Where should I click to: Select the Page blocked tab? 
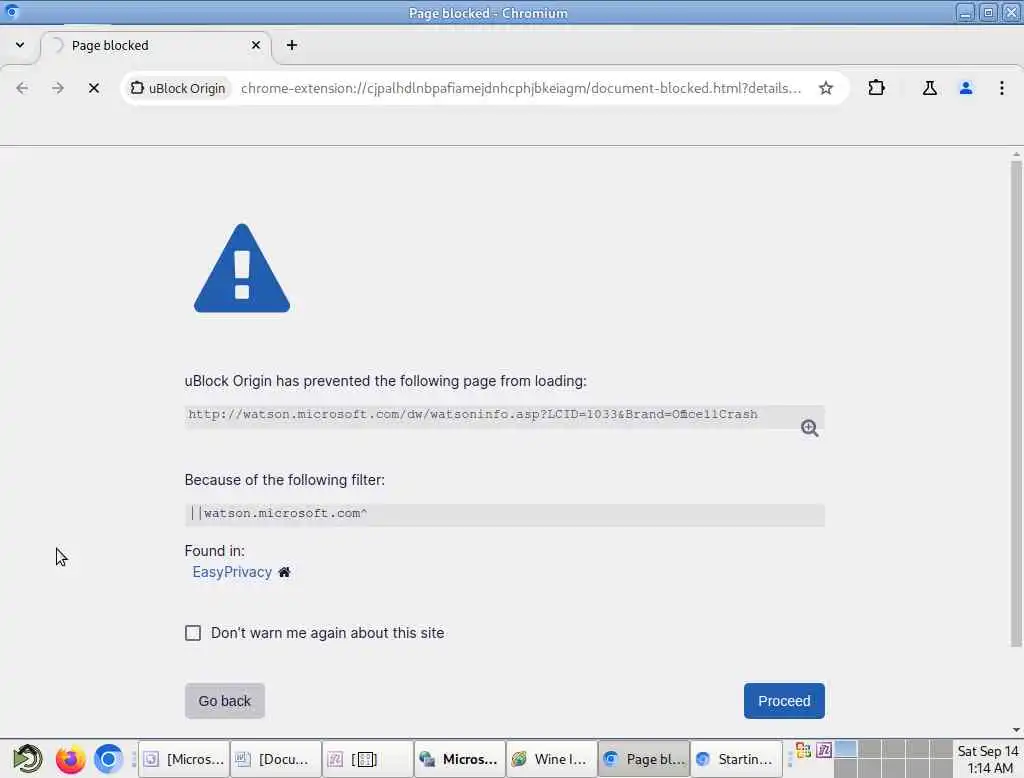(156, 46)
